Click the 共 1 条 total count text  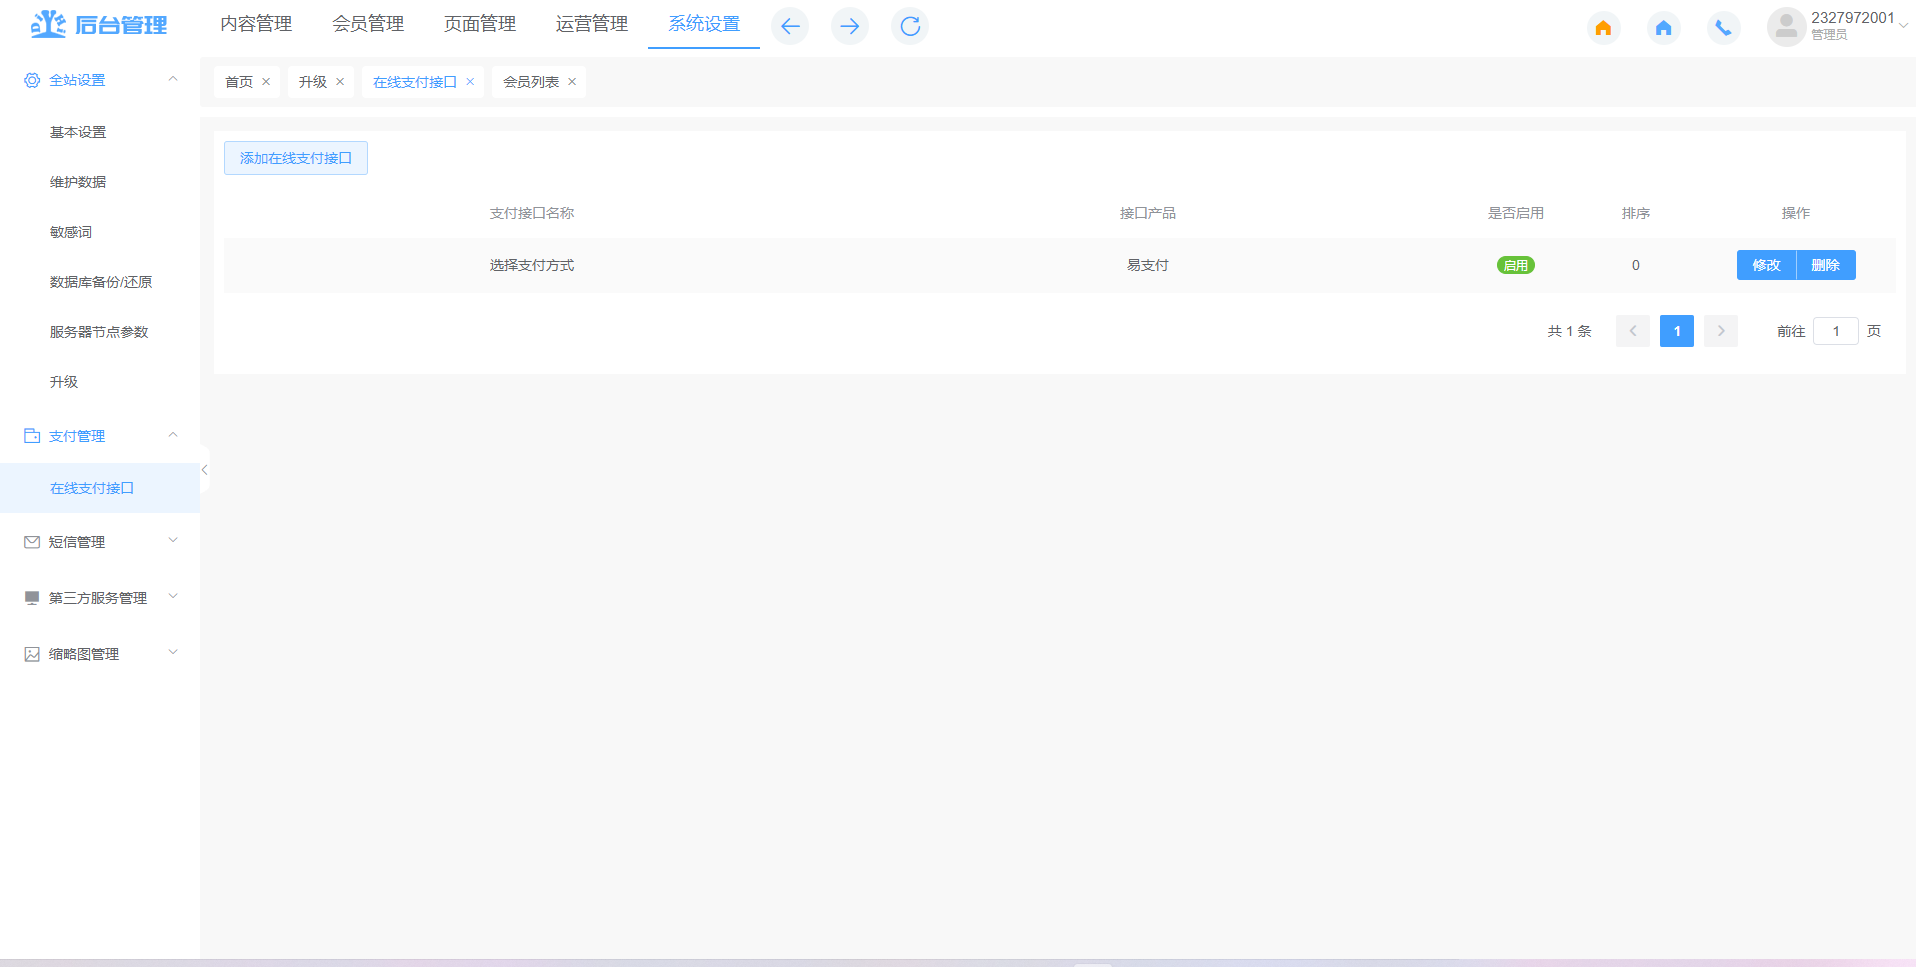1569,331
